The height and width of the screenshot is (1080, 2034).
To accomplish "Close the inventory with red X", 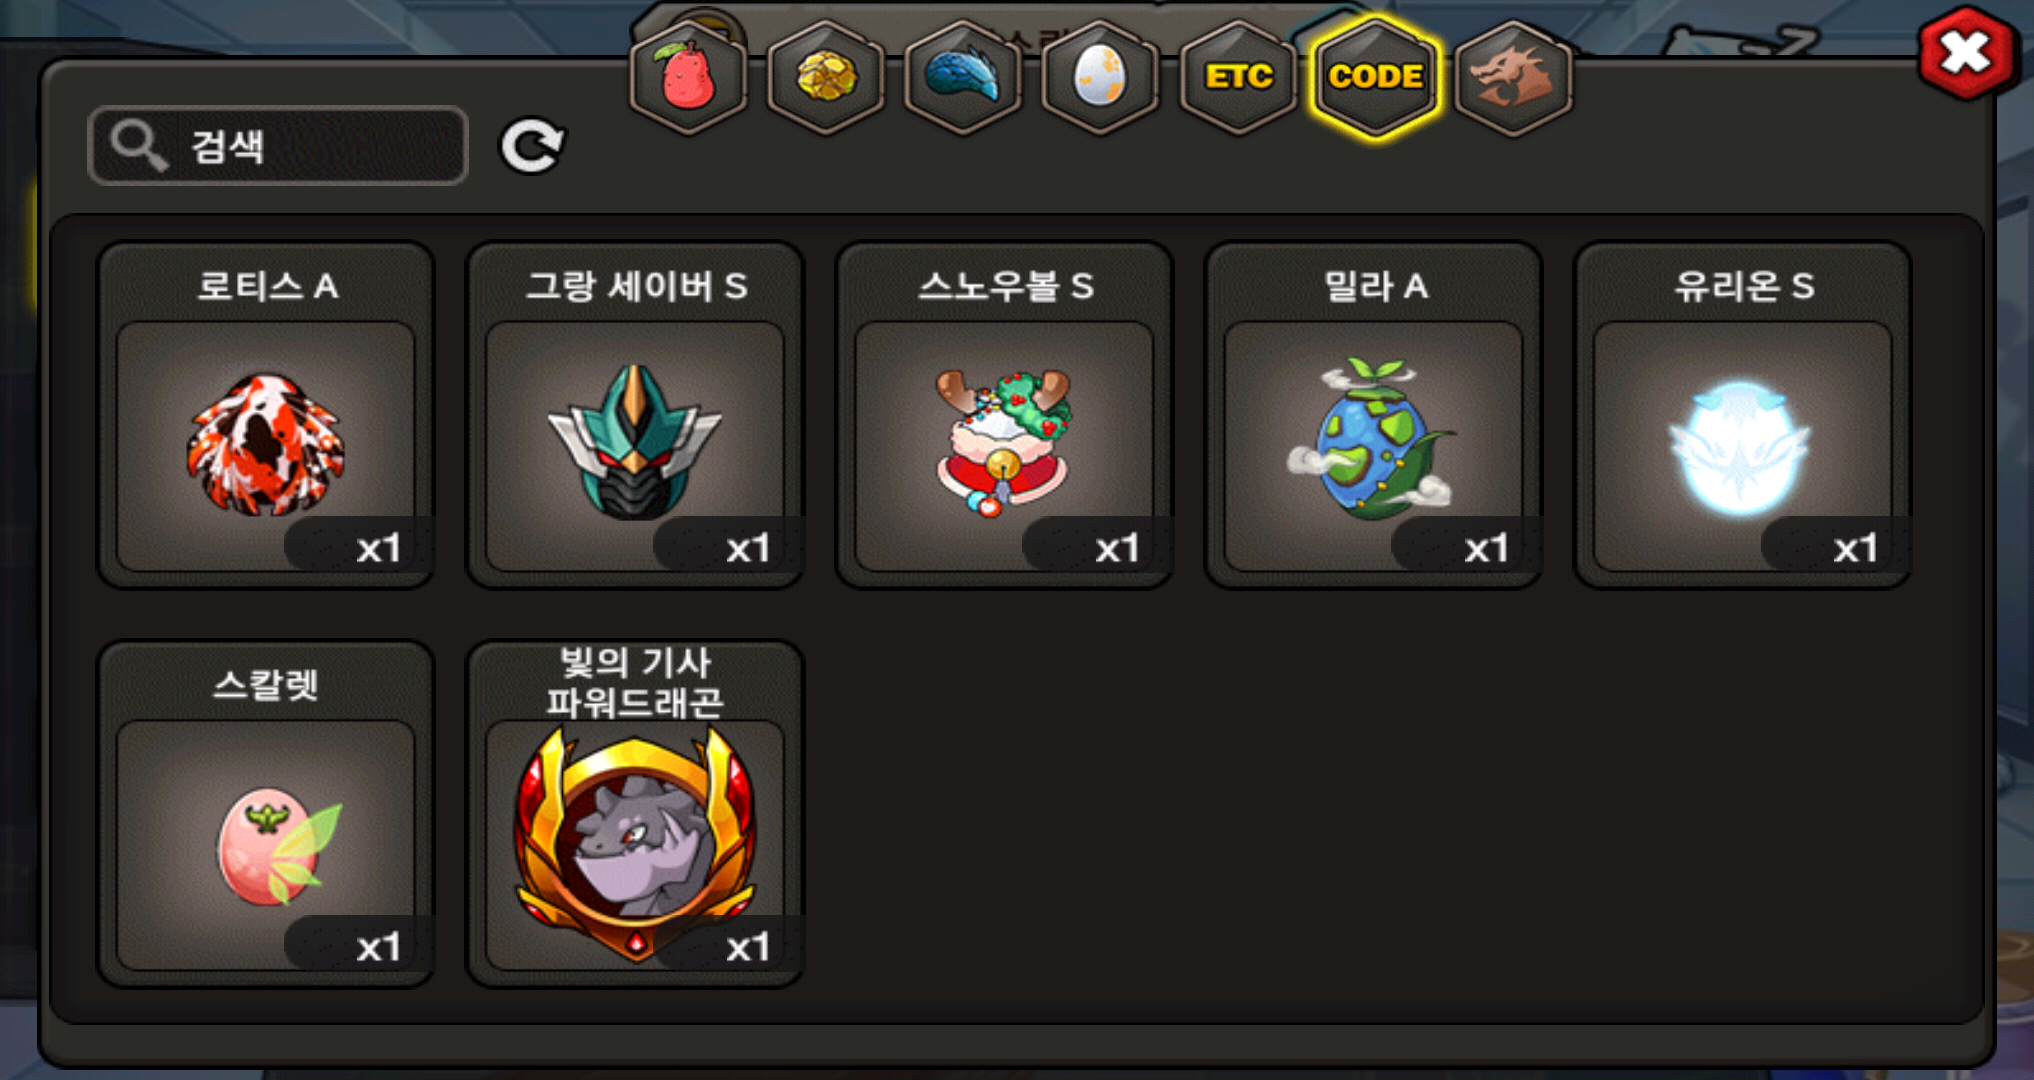I will tap(1966, 53).
